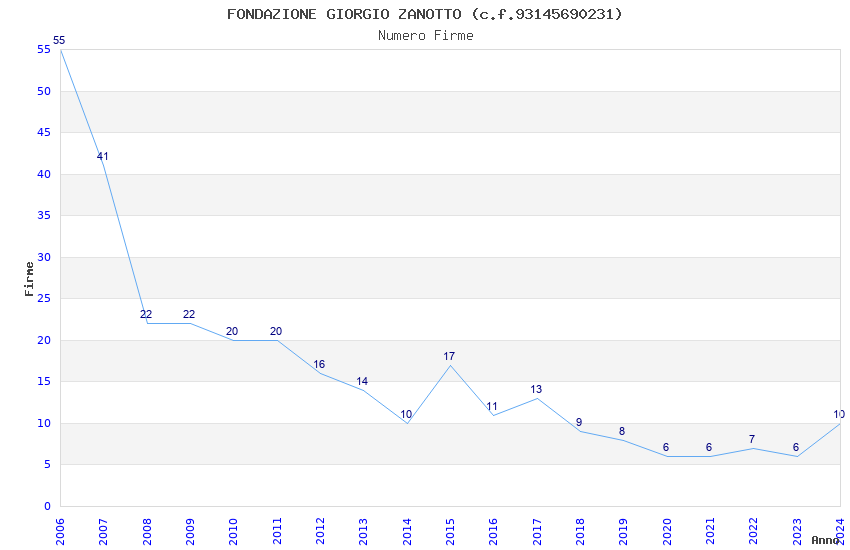Screen dimensions: 850x550
Task: Click the data label 20 above 2011
Action: (276, 331)
